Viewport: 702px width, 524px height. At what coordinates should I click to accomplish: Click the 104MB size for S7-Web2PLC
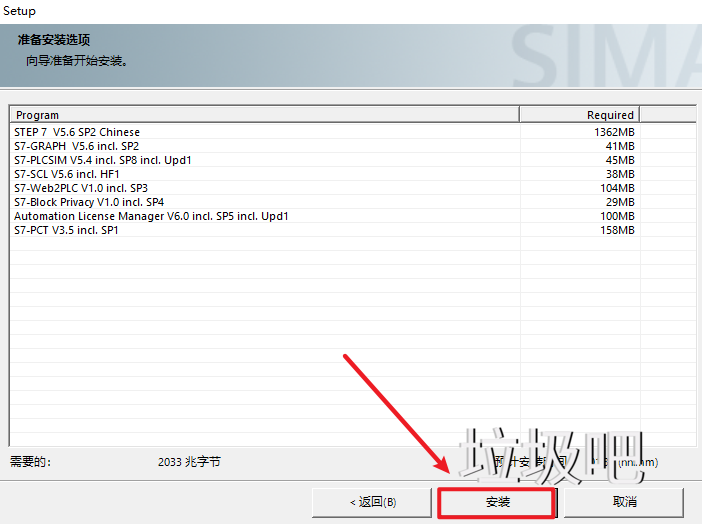(617, 188)
